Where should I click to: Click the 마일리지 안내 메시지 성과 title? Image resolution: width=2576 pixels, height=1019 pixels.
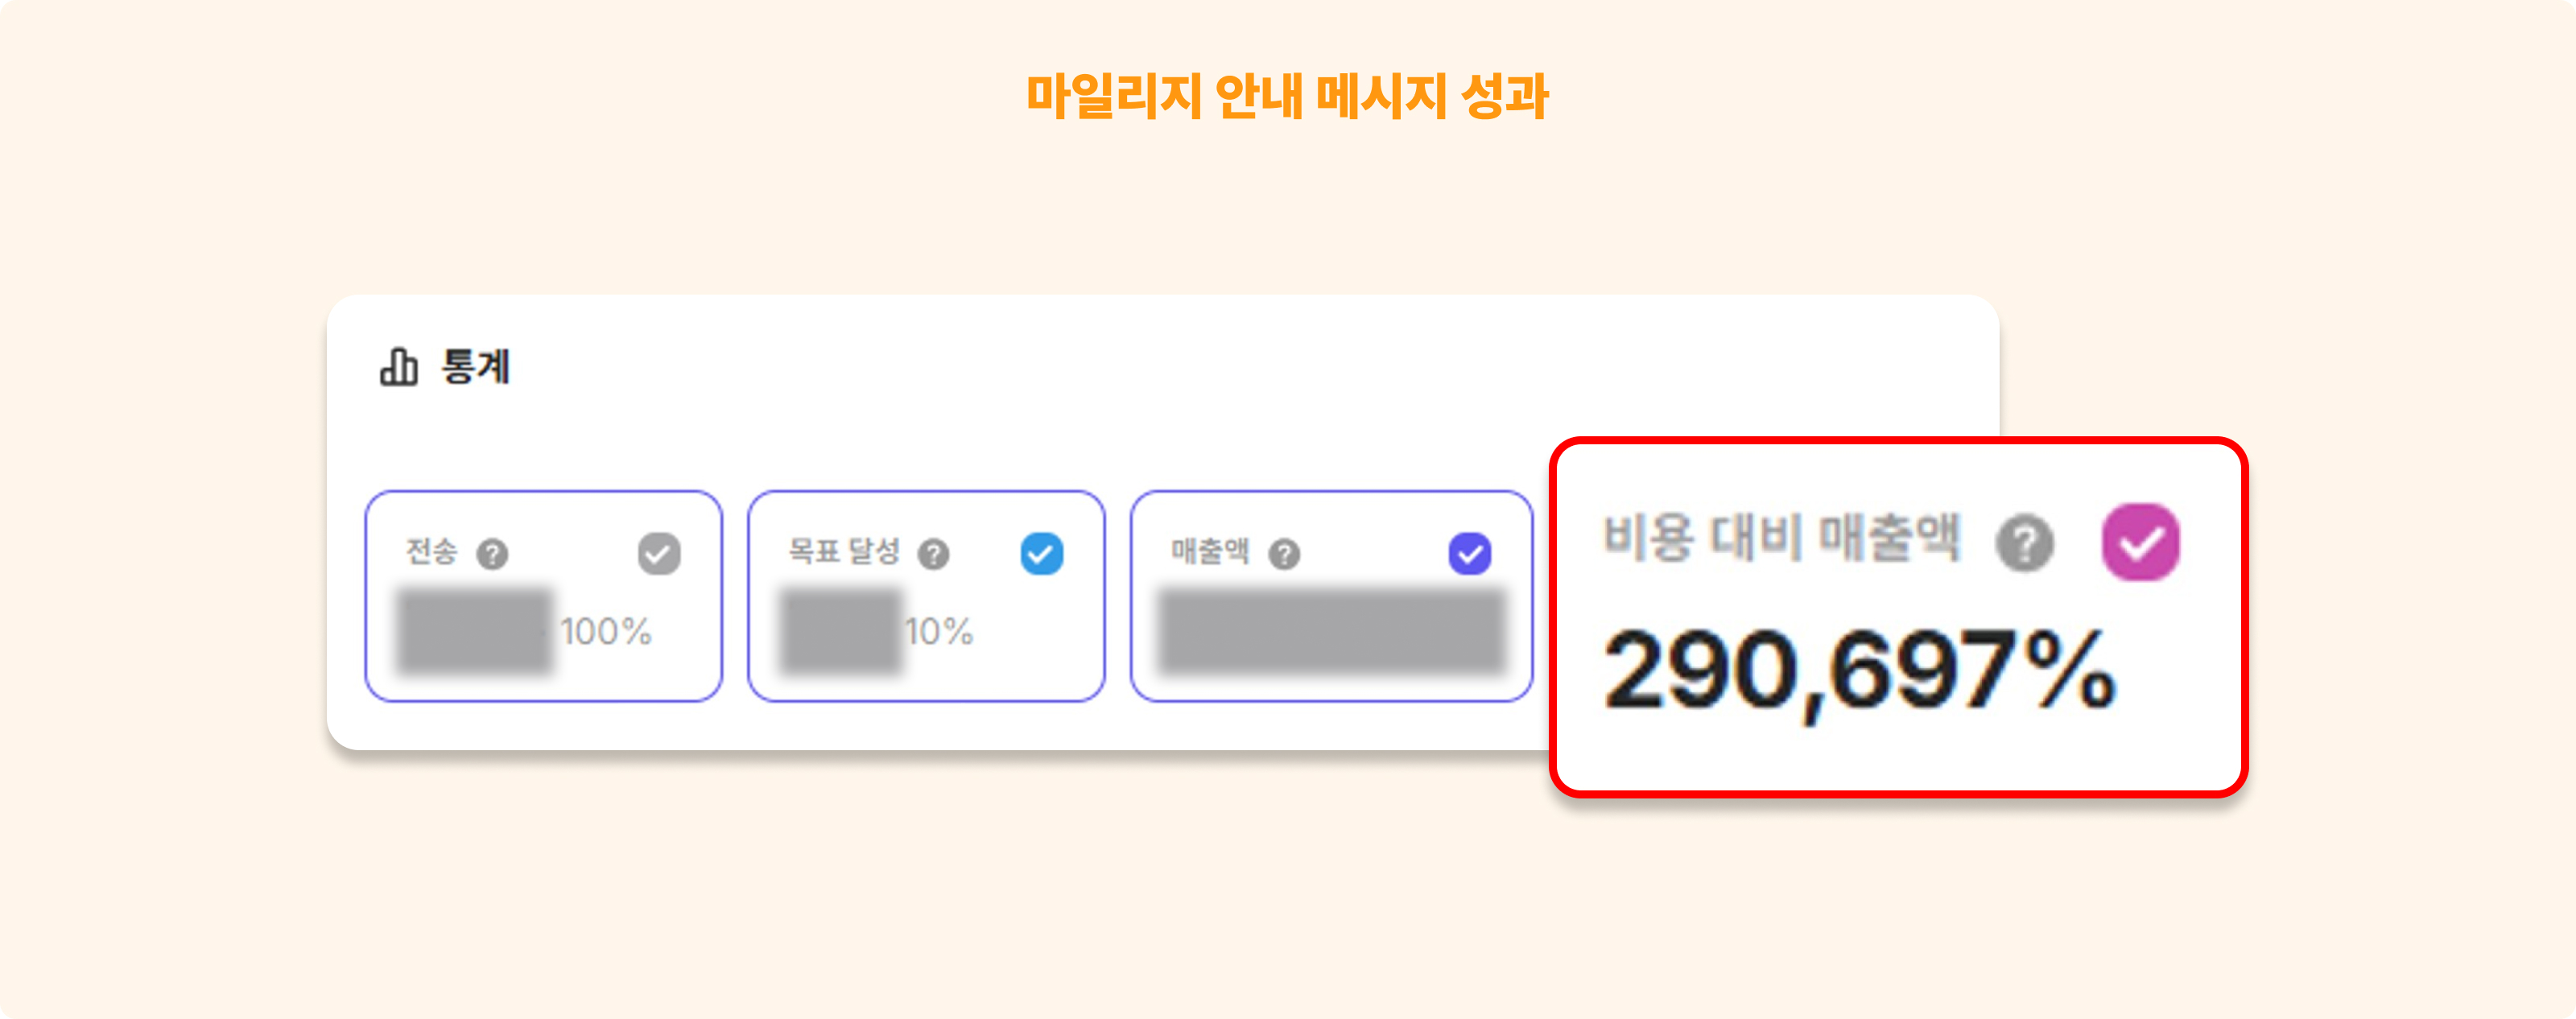tap(1287, 97)
